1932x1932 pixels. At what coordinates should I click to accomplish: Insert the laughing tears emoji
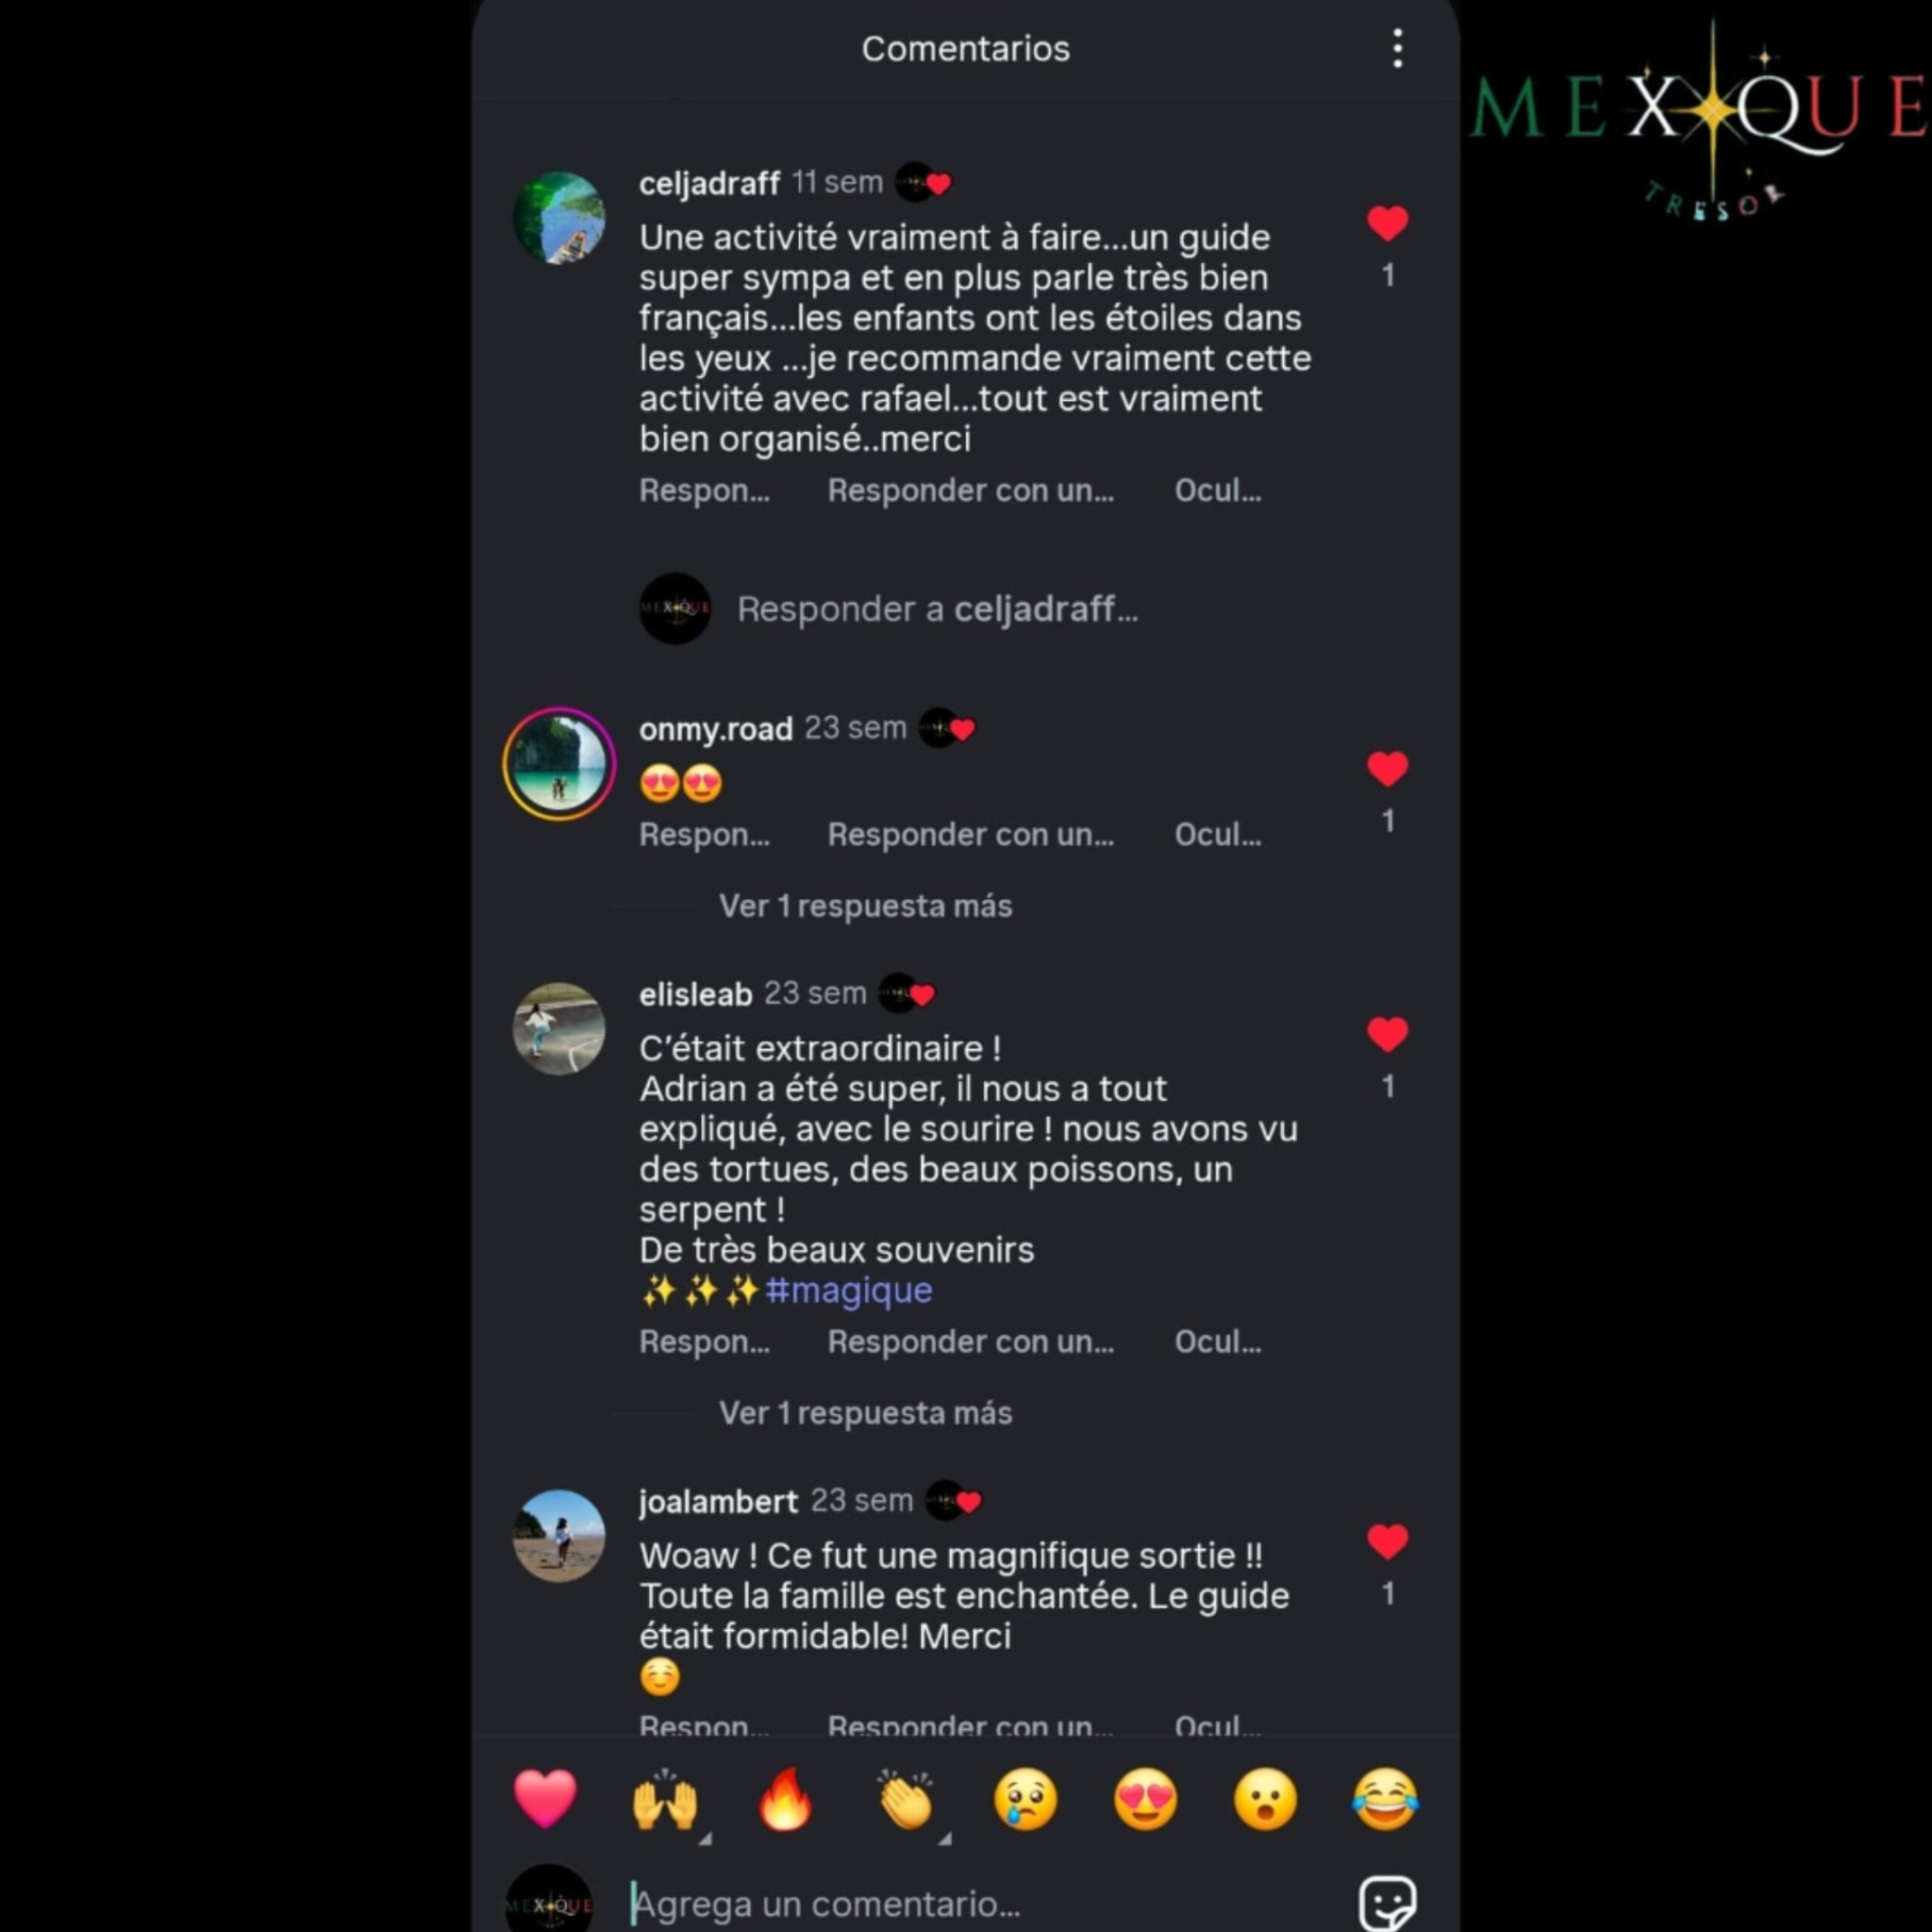[1385, 1799]
